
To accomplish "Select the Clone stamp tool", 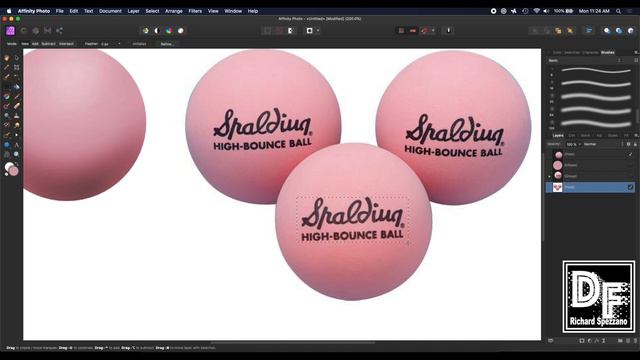I will coord(16,116).
